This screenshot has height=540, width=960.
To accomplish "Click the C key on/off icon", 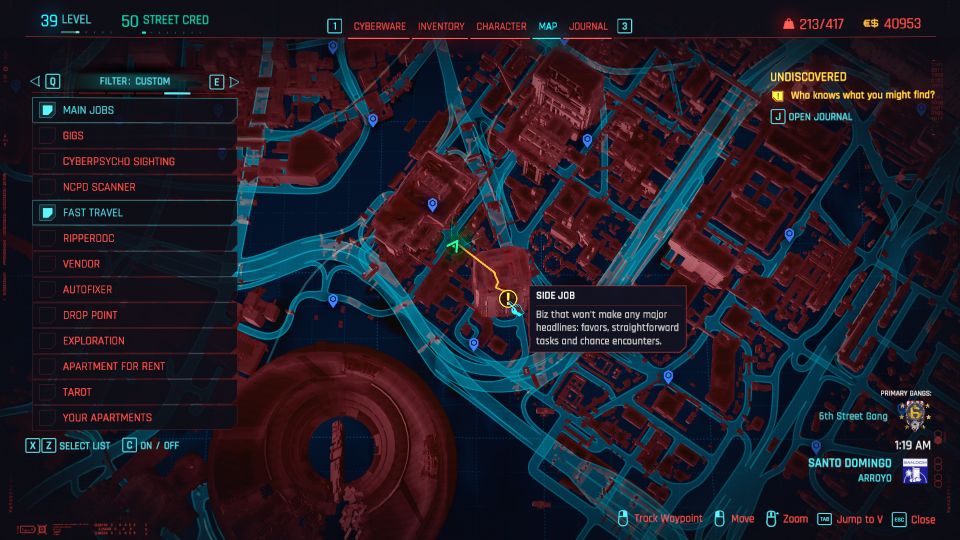I will (129, 445).
